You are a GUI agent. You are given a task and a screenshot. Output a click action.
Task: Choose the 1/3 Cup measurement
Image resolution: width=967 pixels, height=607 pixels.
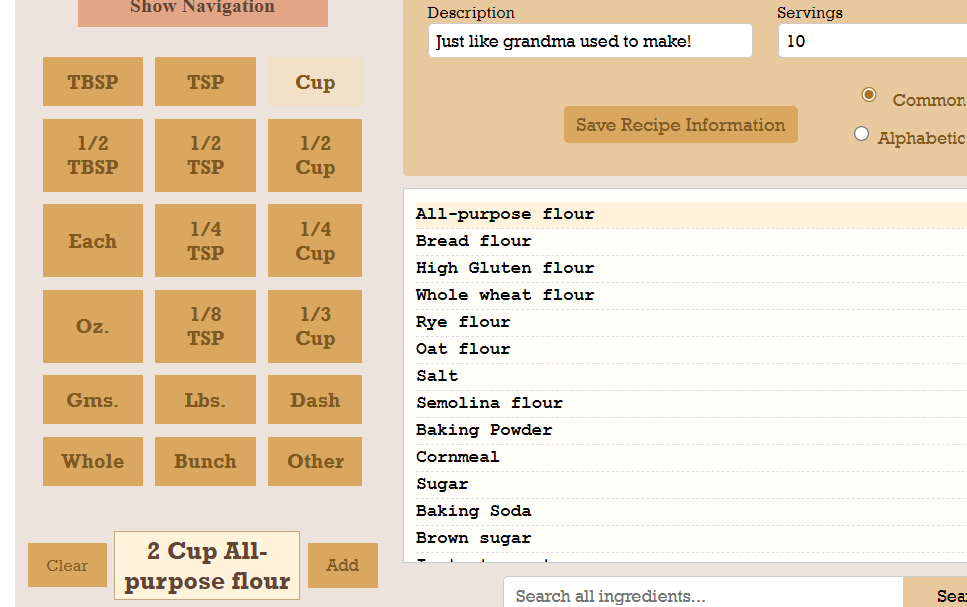[x=314, y=326]
